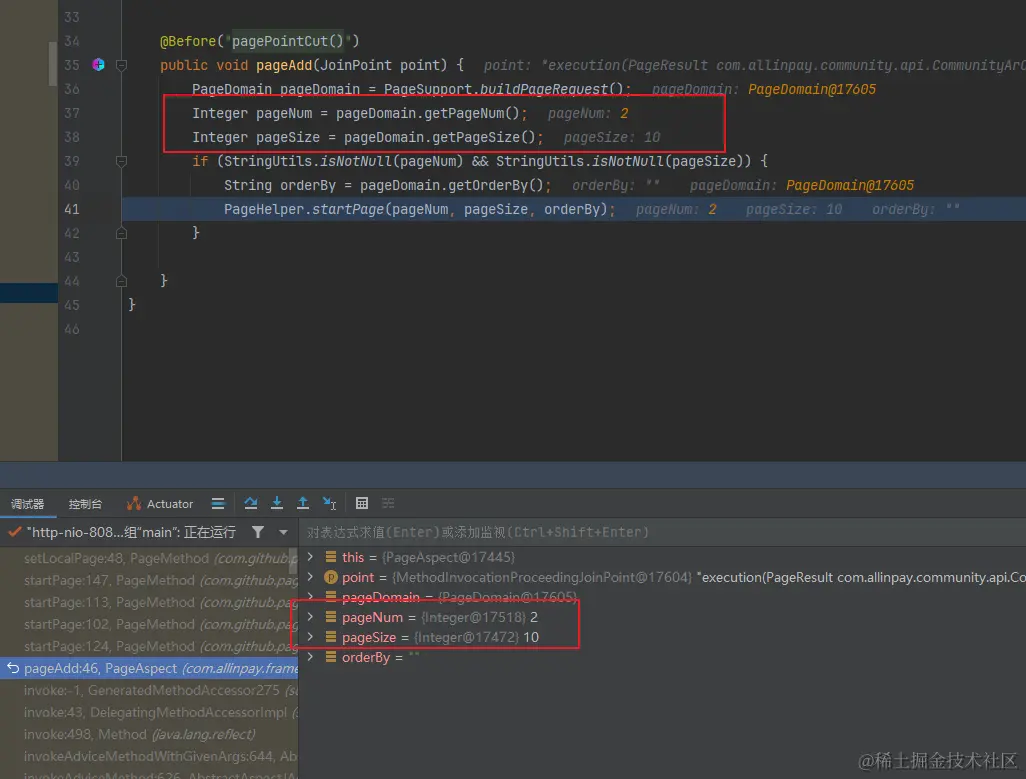Select the startPage:113 PageMethod stack frame

pos(149,602)
